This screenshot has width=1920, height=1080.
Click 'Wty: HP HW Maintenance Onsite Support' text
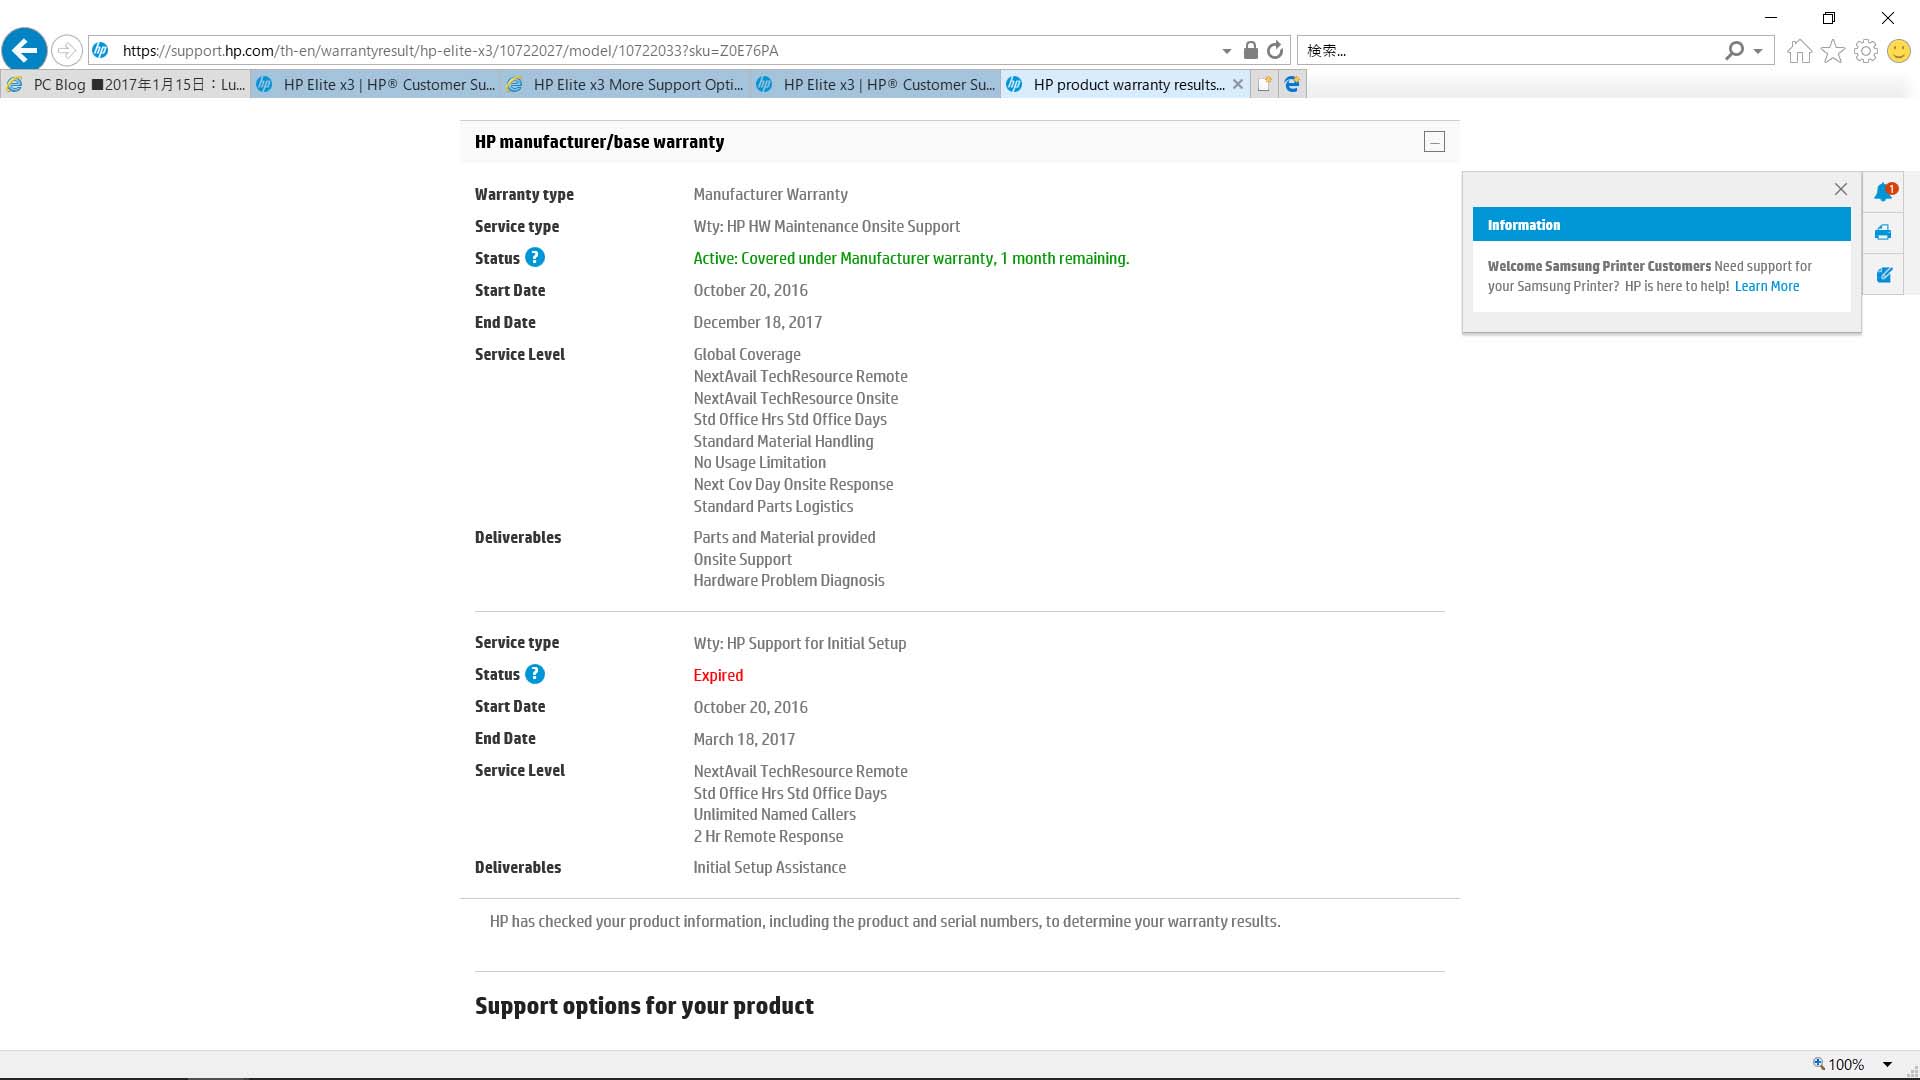tap(826, 226)
